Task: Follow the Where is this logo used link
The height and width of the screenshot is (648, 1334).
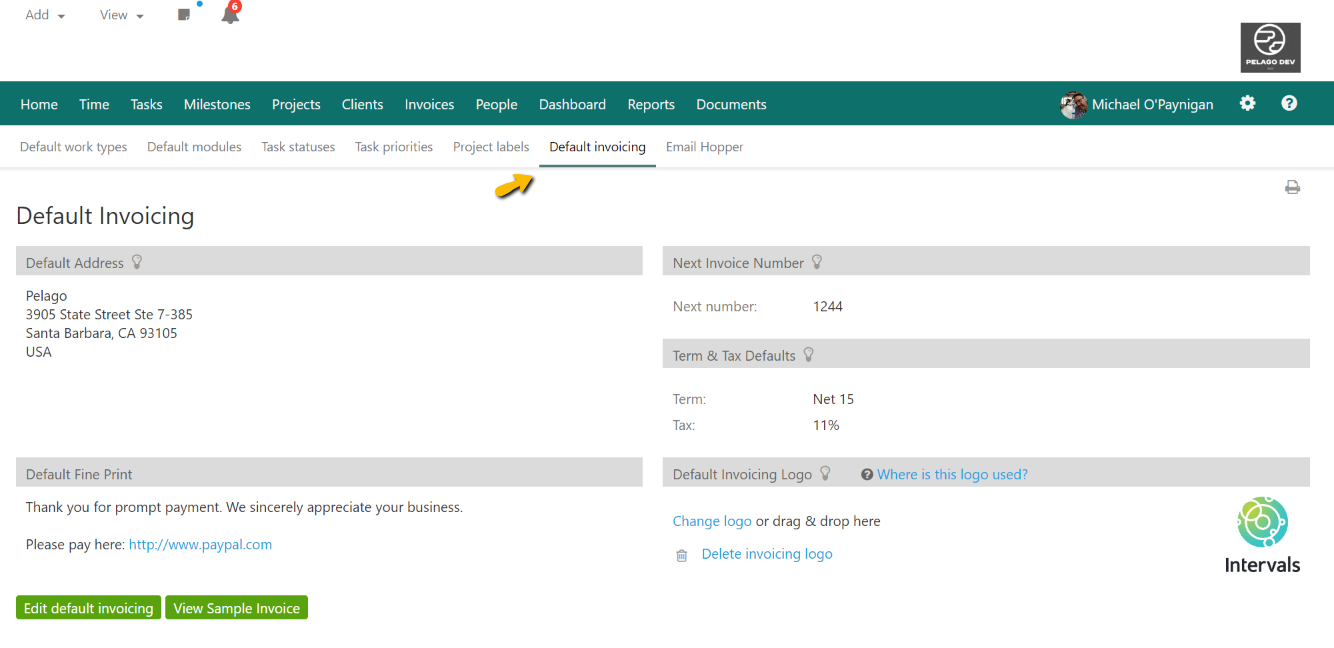Action: click(952, 473)
